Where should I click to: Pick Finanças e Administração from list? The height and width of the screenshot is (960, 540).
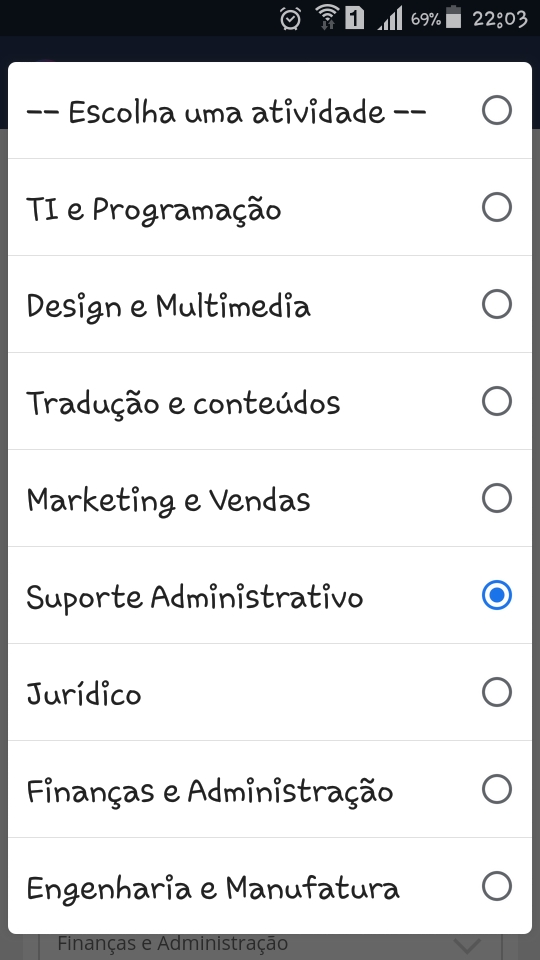[269, 789]
